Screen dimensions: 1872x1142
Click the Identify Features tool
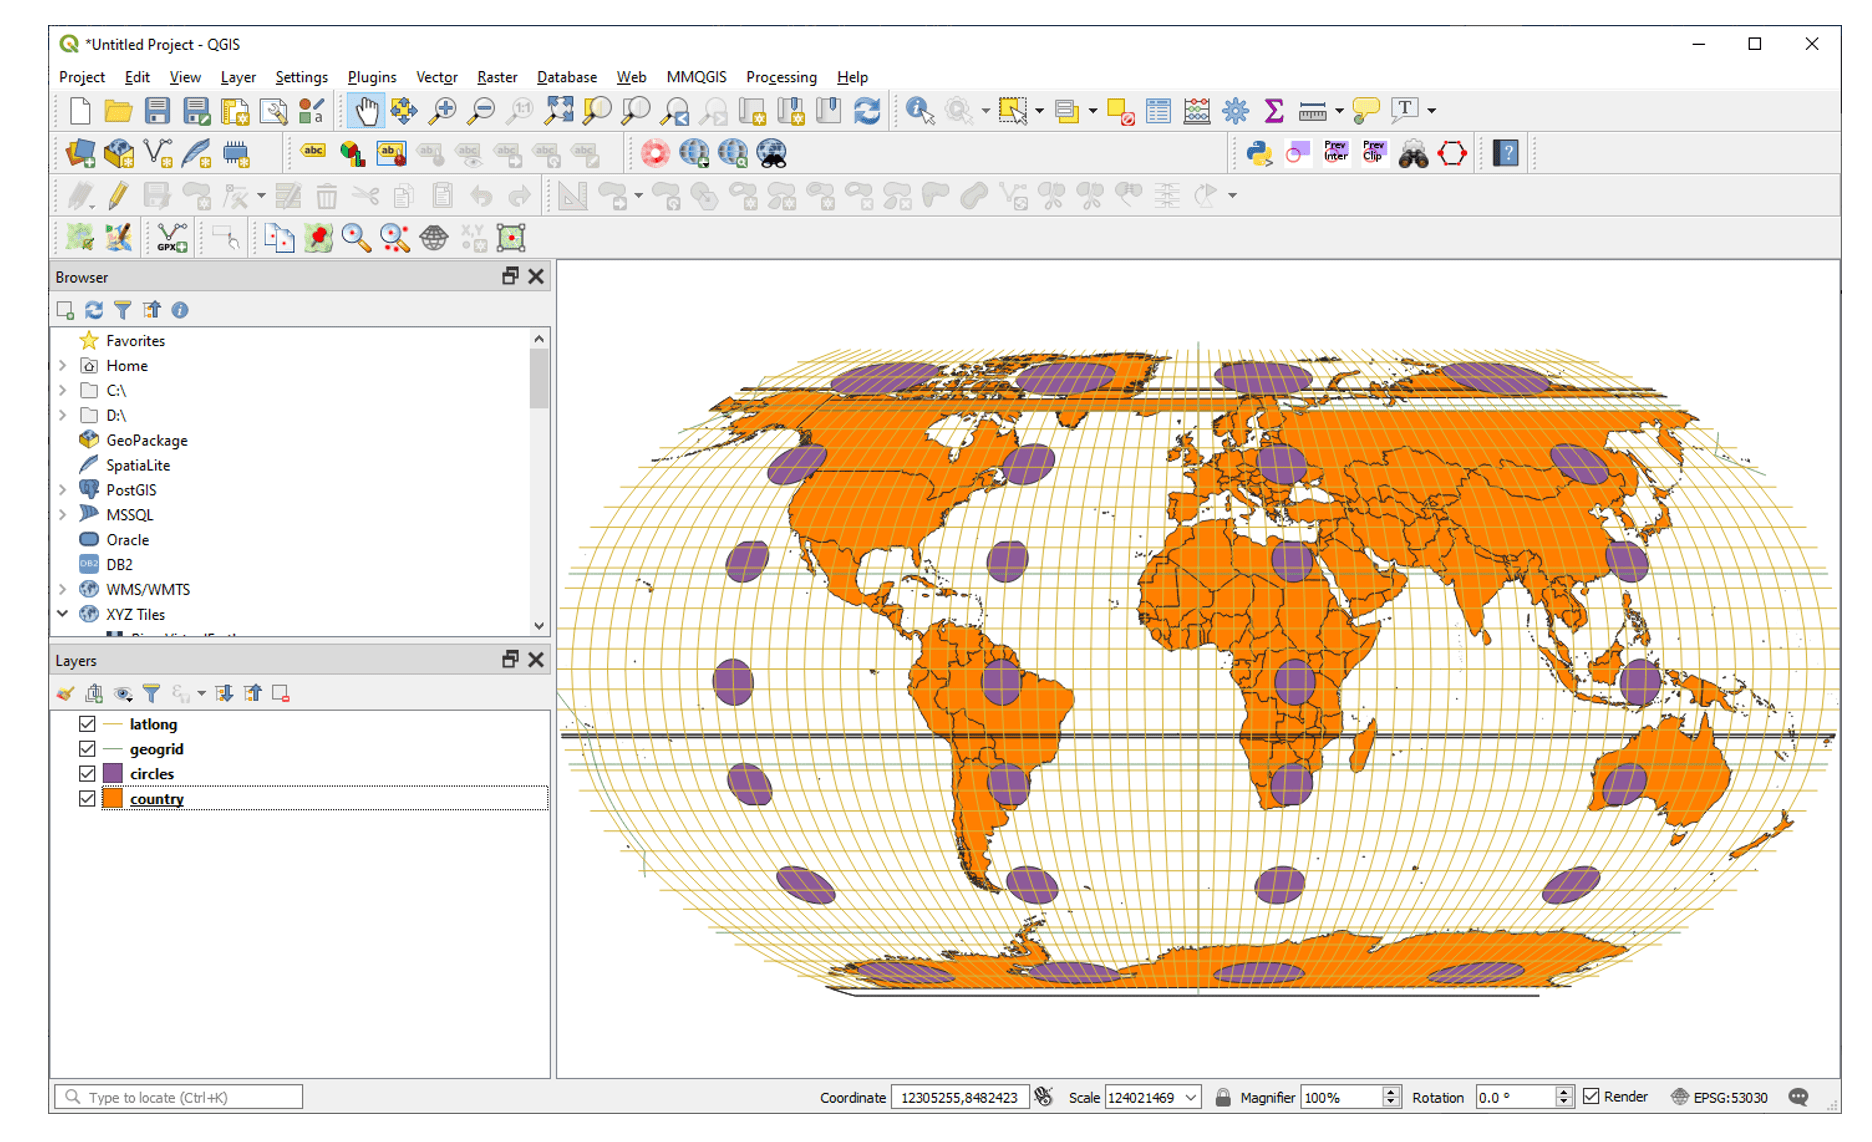tap(918, 111)
